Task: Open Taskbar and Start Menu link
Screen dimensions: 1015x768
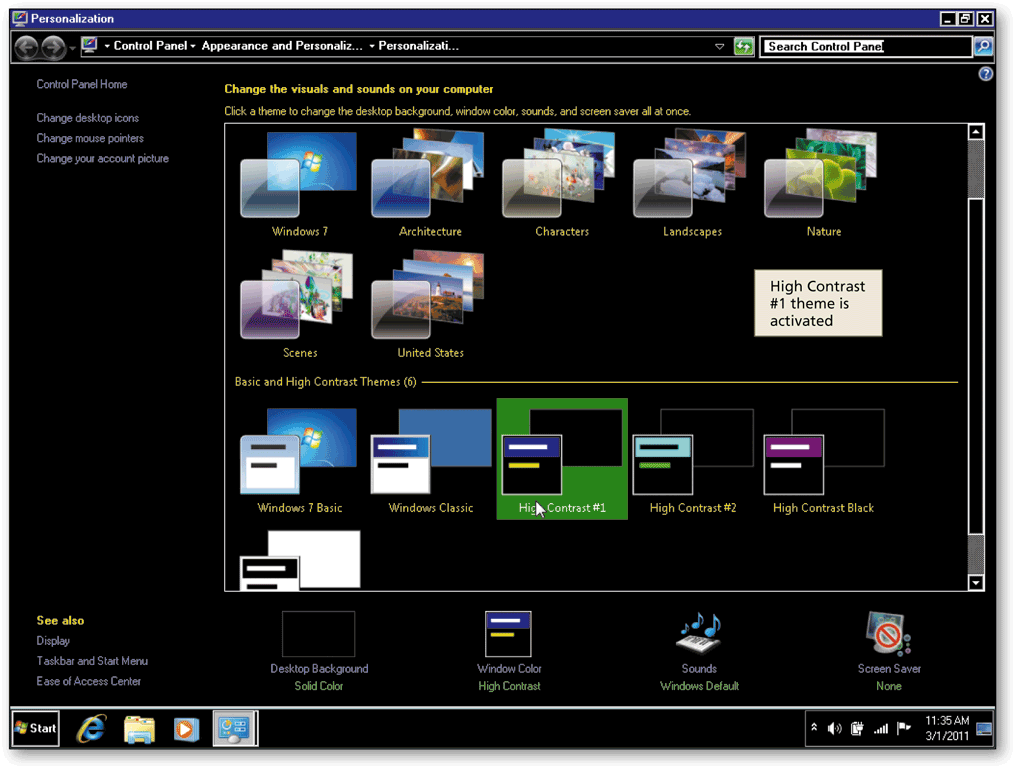Action: click(92, 661)
